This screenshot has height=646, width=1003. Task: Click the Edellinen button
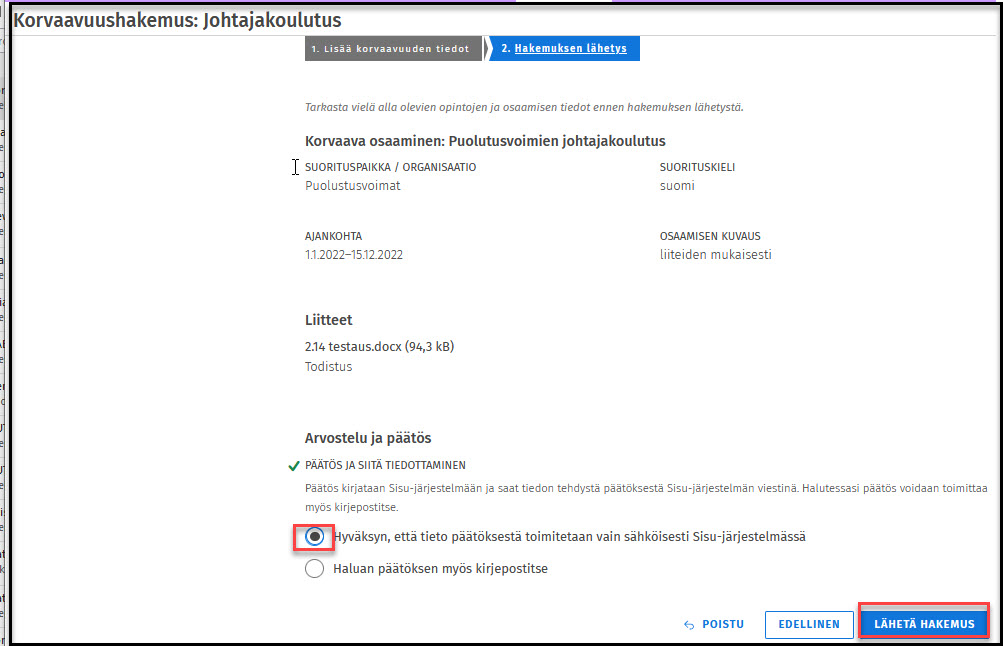pos(809,624)
